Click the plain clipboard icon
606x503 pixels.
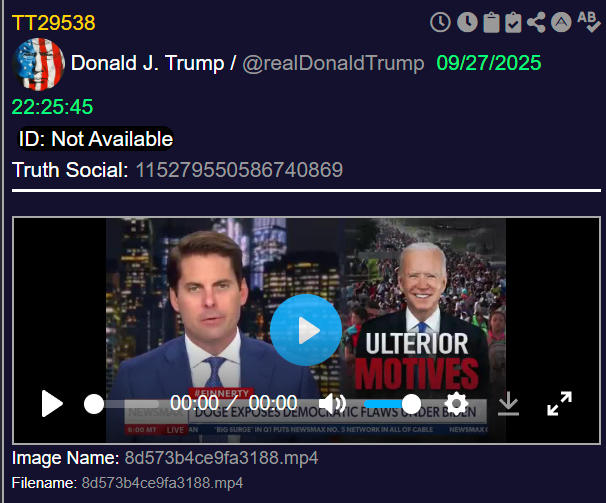click(491, 22)
